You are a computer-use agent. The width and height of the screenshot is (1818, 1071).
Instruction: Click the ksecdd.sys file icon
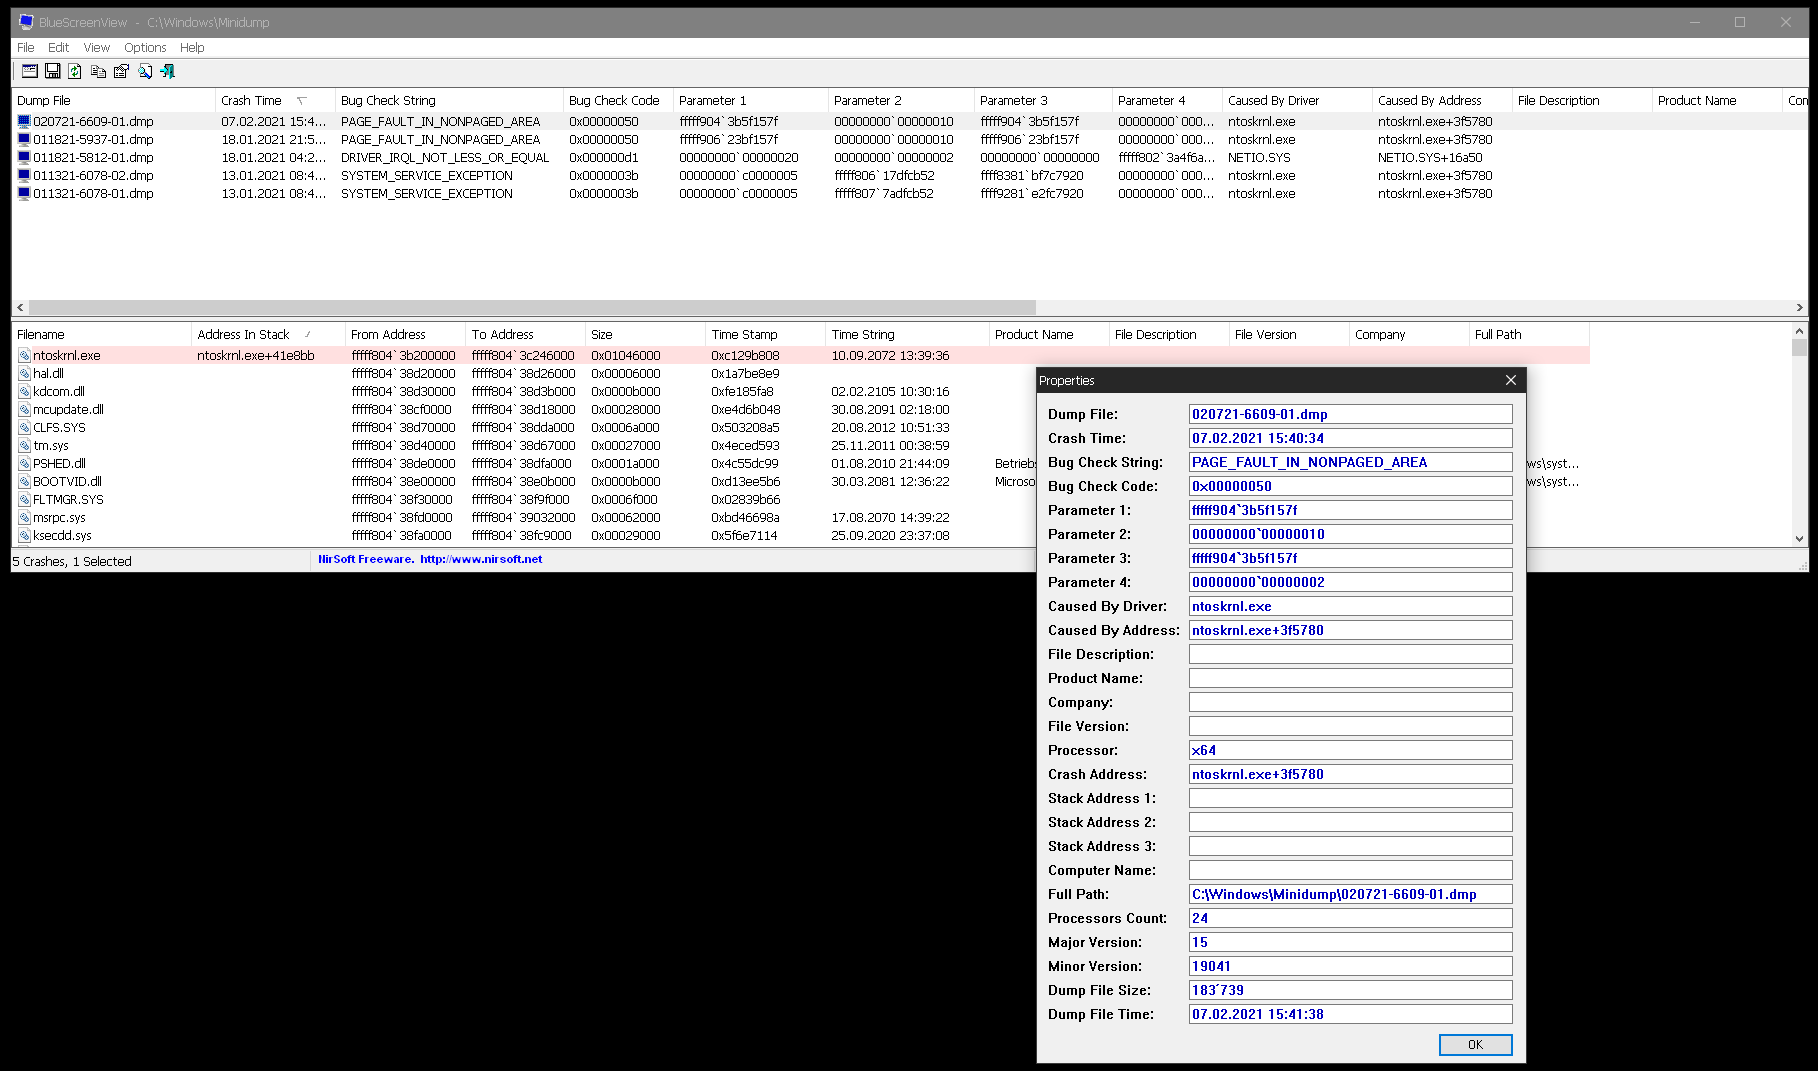(24, 535)
